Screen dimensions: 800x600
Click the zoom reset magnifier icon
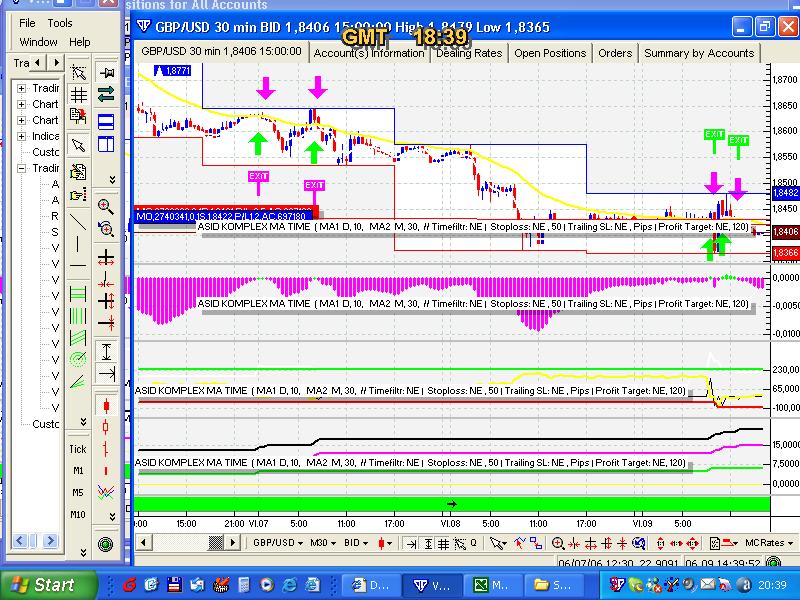point(106,229)
